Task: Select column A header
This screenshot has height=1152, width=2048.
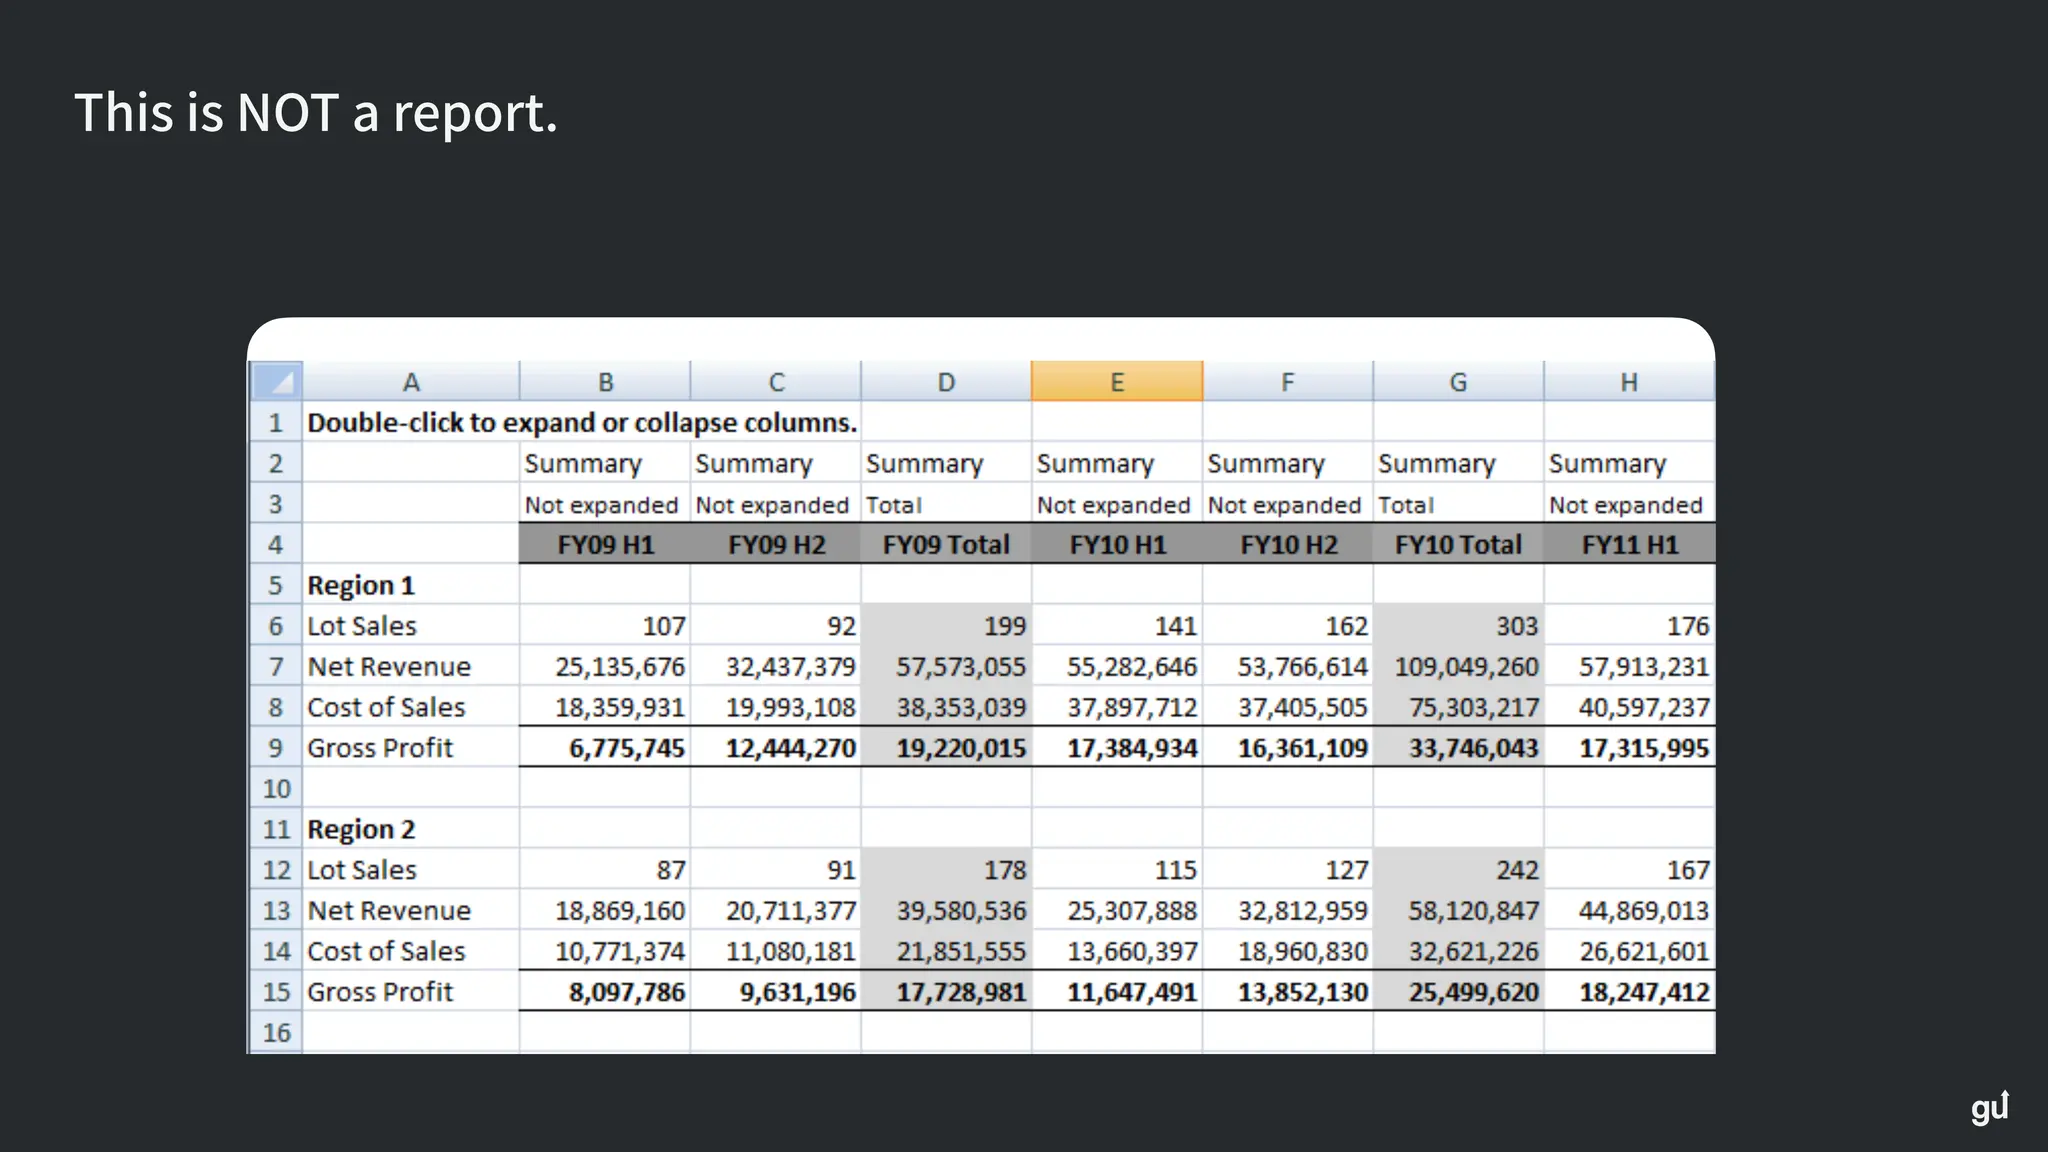Action: click(x=411, y=381)
